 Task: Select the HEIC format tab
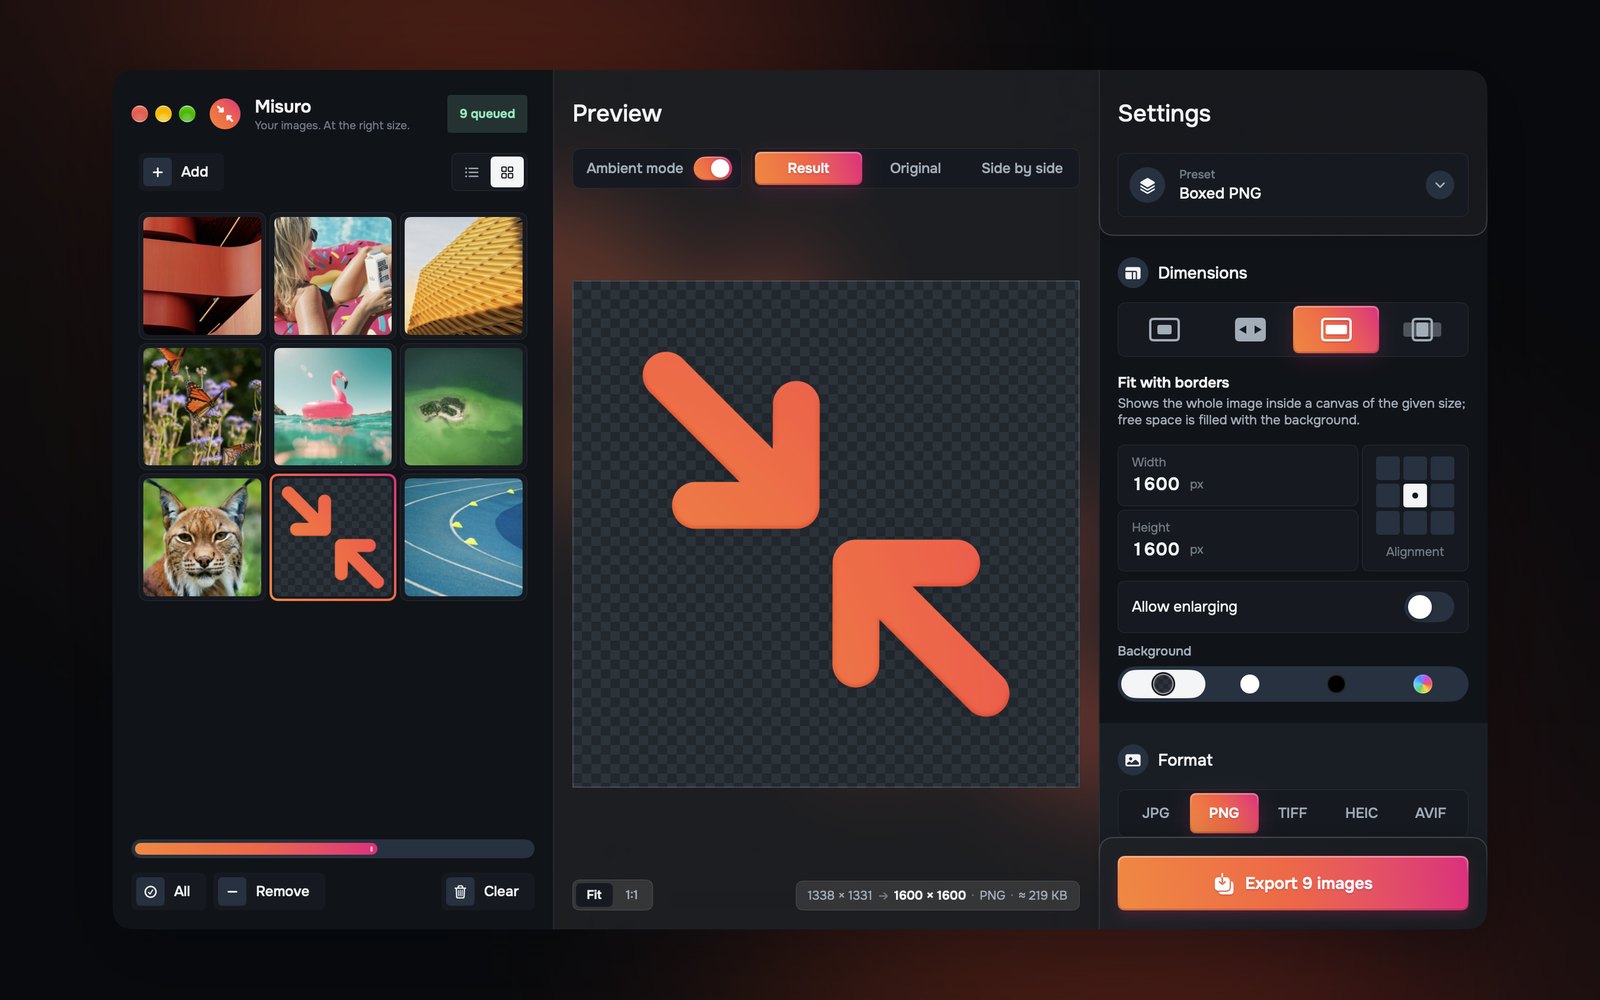(1361, 813)
